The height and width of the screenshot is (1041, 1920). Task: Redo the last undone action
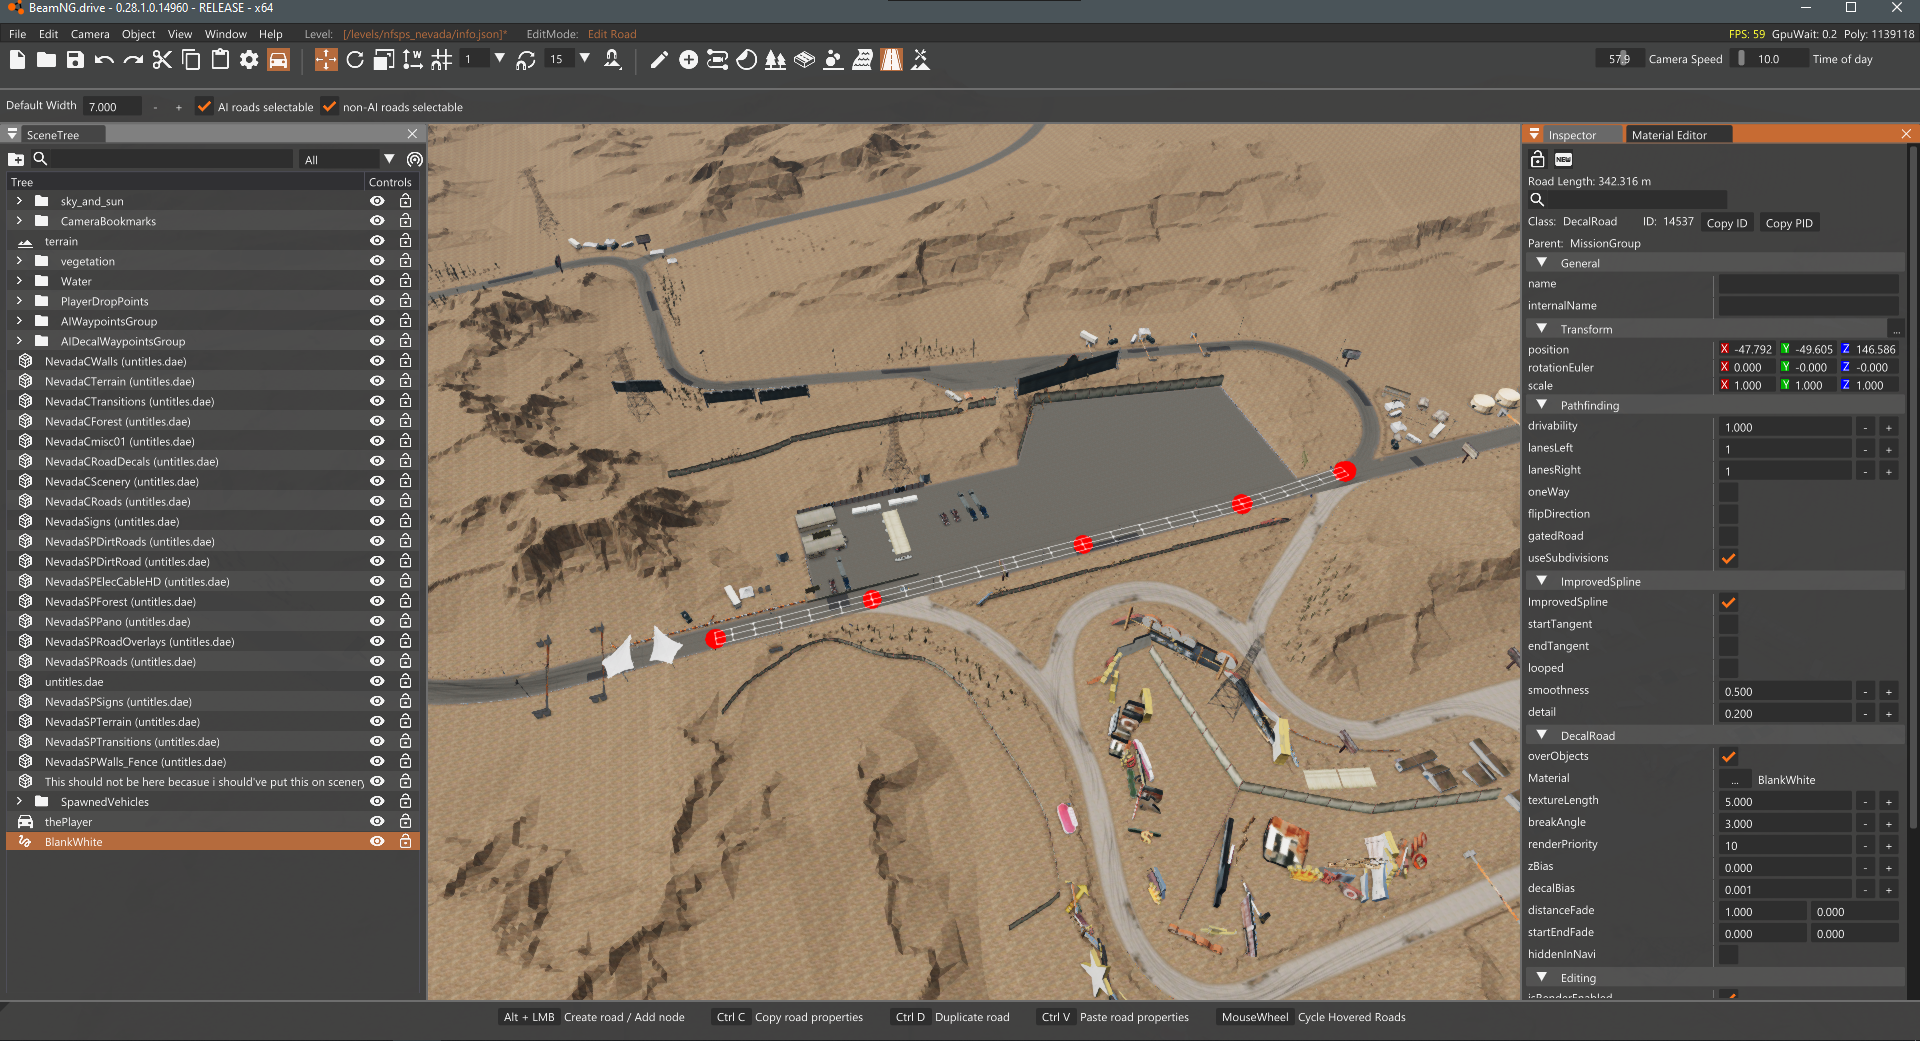133,60
